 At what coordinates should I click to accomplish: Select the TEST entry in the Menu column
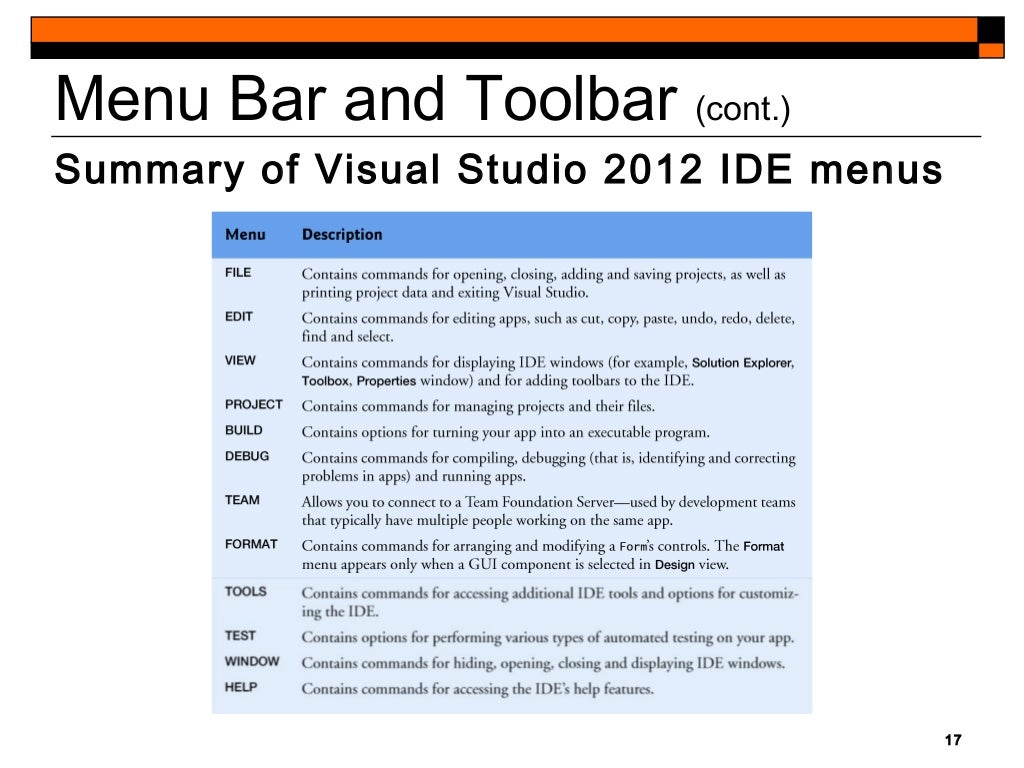click(240, 635)
